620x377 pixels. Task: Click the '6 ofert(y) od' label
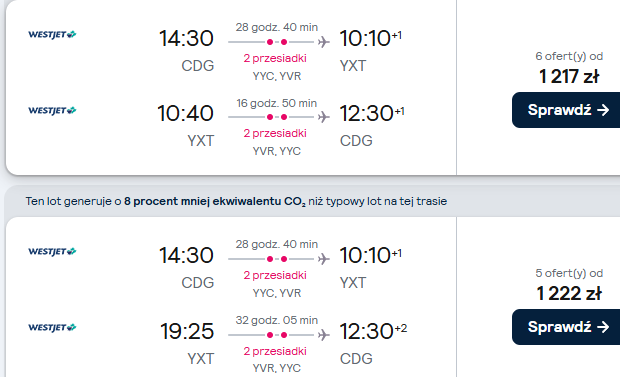pyautogui.click(x=569, y=56)
